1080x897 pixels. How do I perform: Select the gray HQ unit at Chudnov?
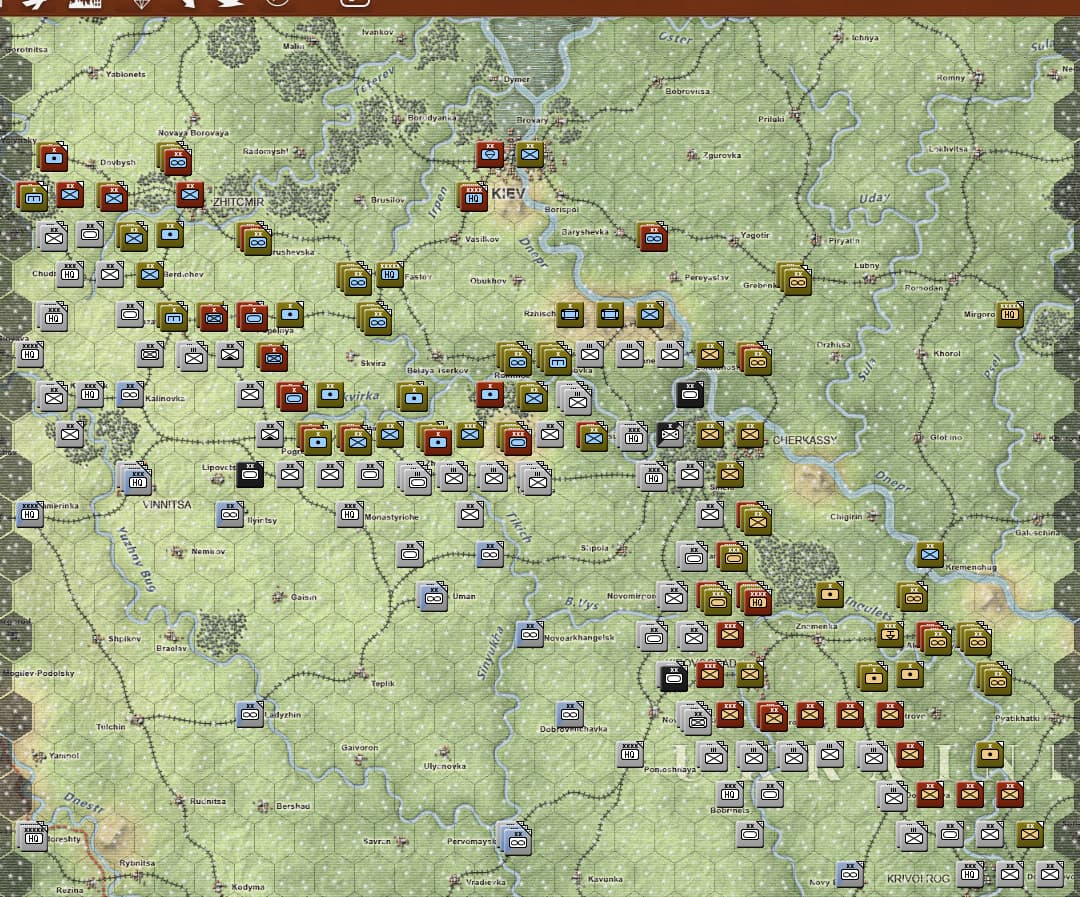(70, 274)
